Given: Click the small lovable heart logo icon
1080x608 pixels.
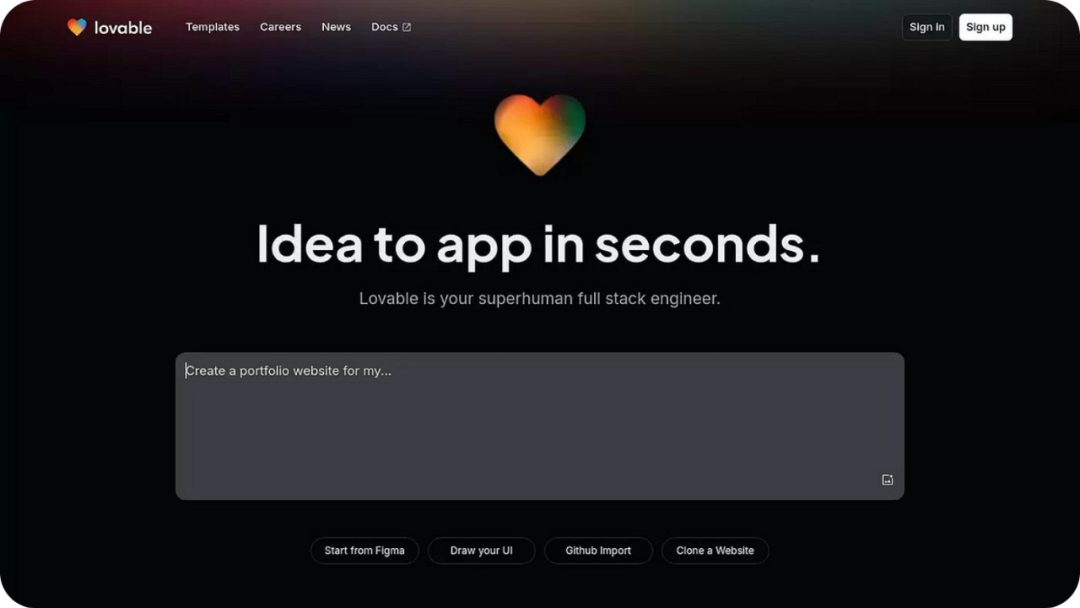Looking at the screenshot, I should click(x=77, y=27).
